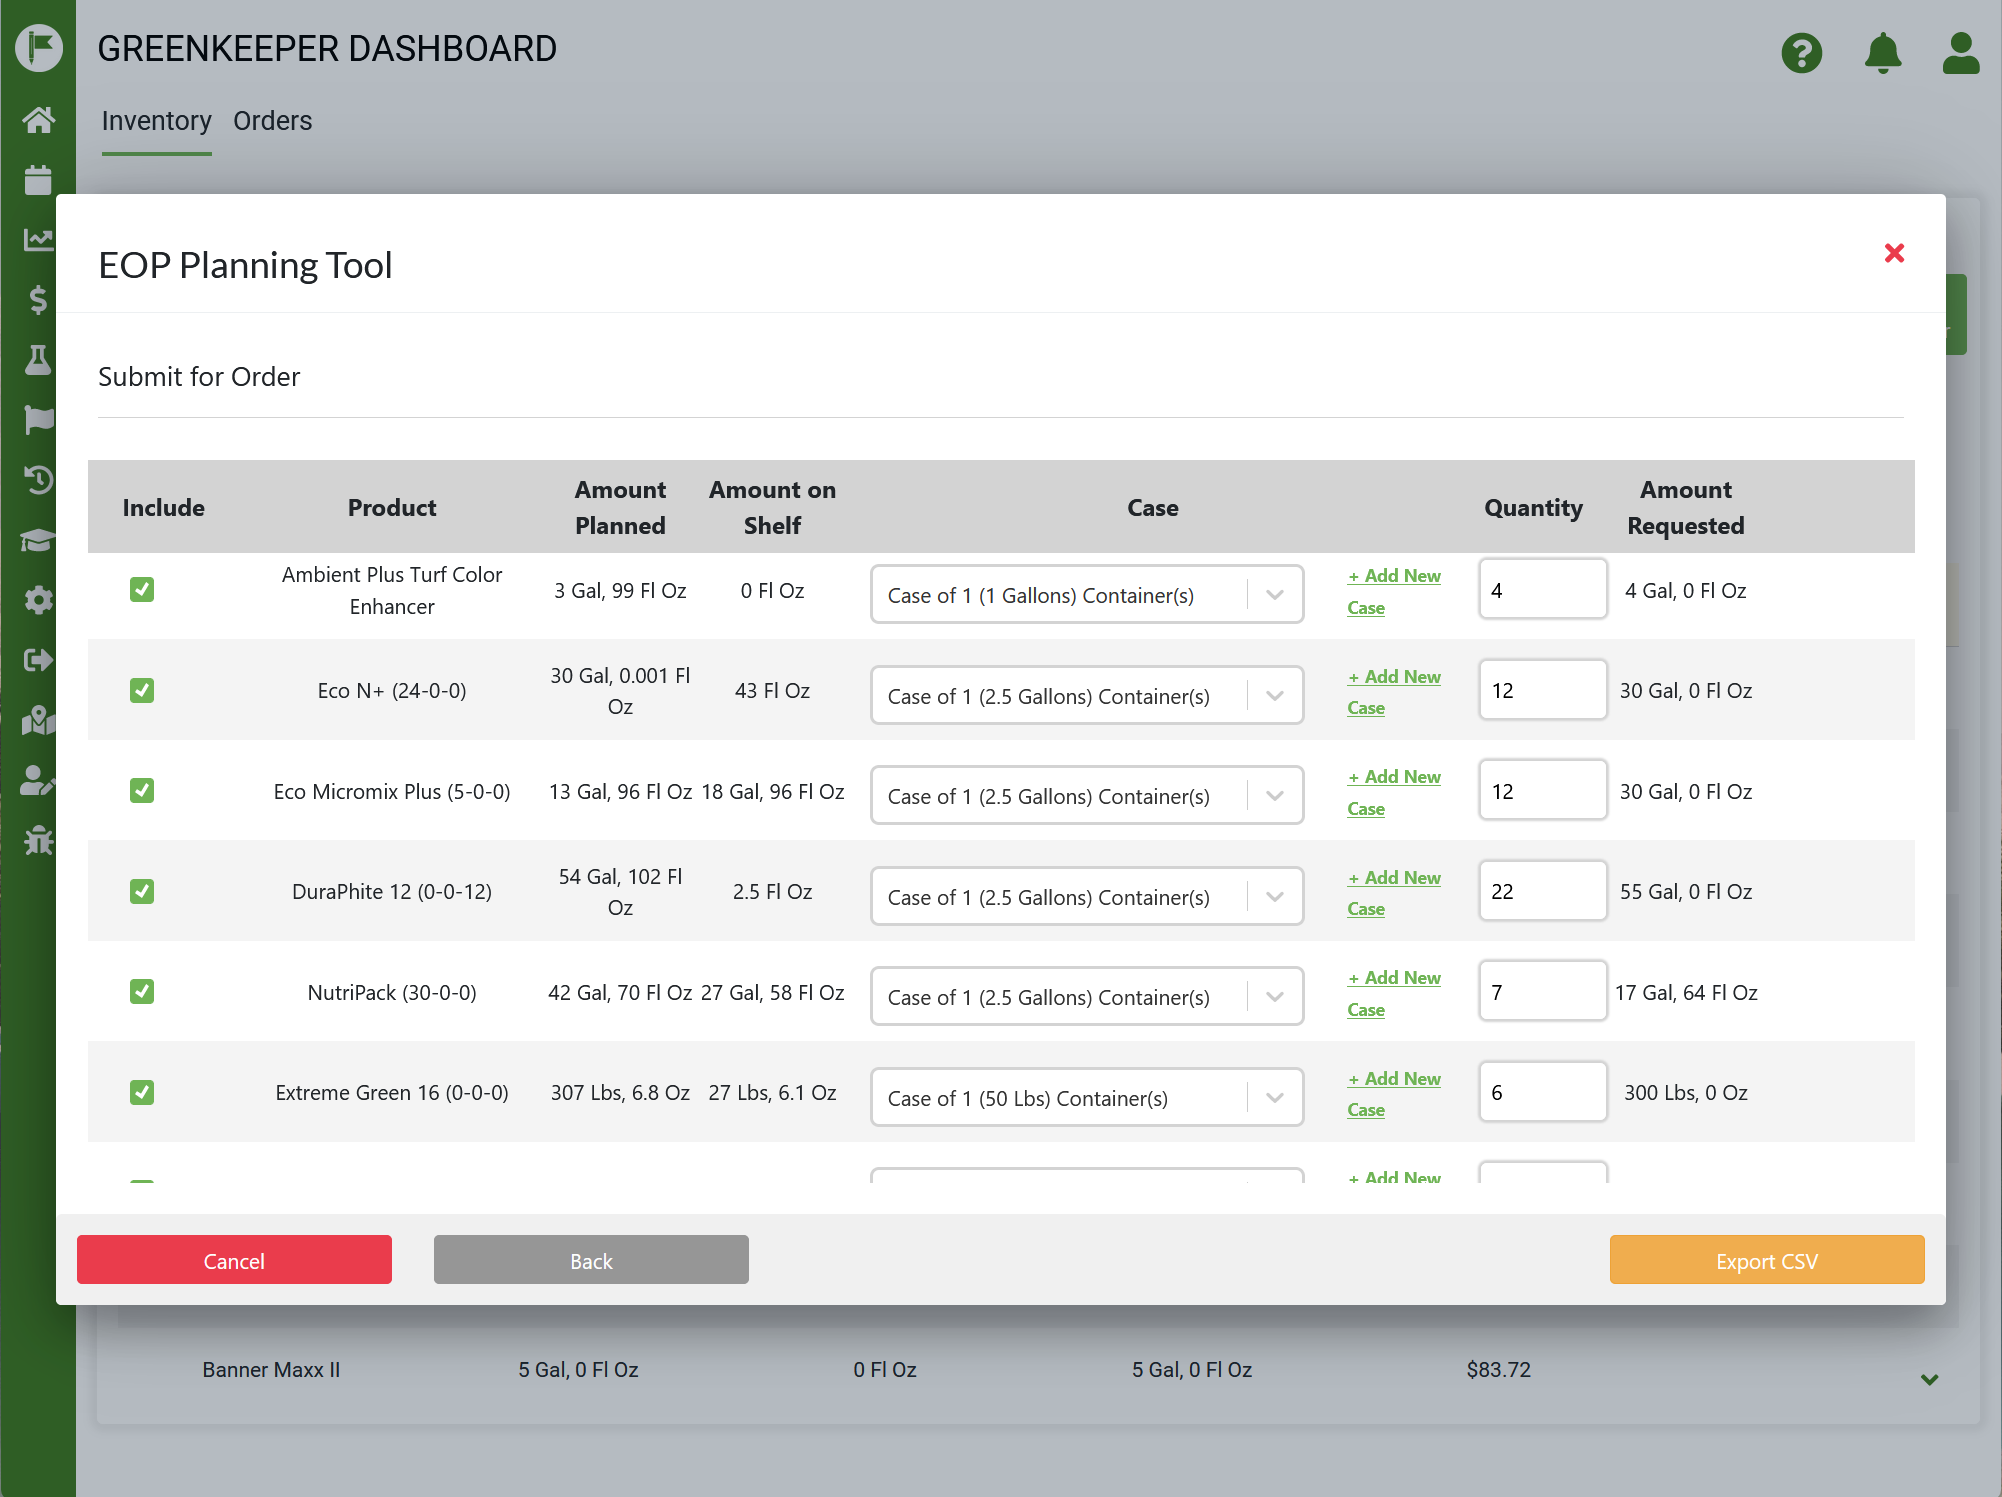Click the Back button
The image size is (2002, 1497).
591,1260
